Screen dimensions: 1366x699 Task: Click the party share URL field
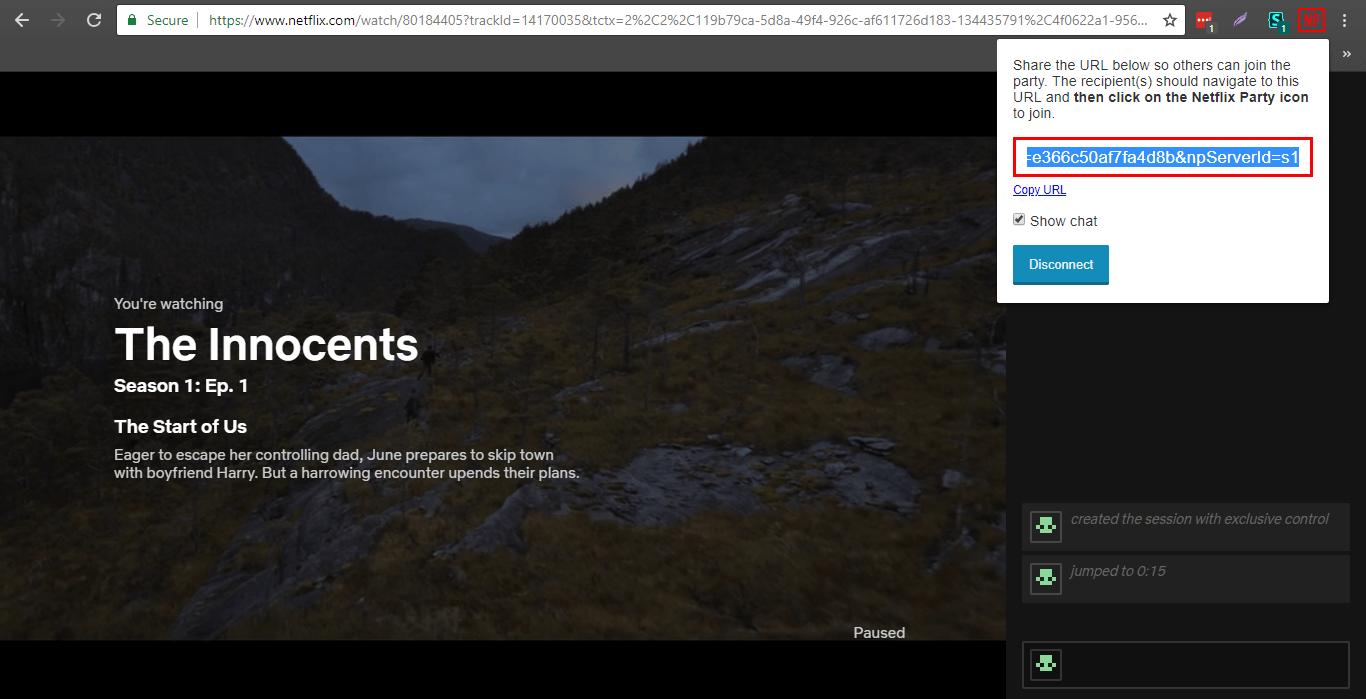point(1163,157)
